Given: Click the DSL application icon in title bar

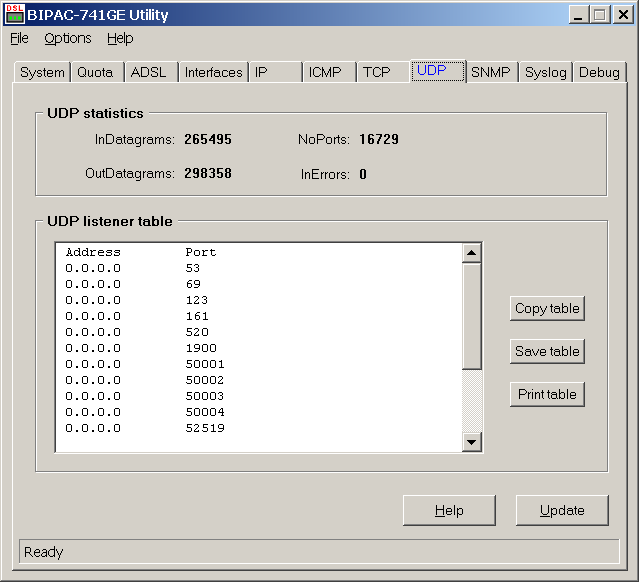Looking at the screenshot, I should pyautogui.click(x=14, y=14).
